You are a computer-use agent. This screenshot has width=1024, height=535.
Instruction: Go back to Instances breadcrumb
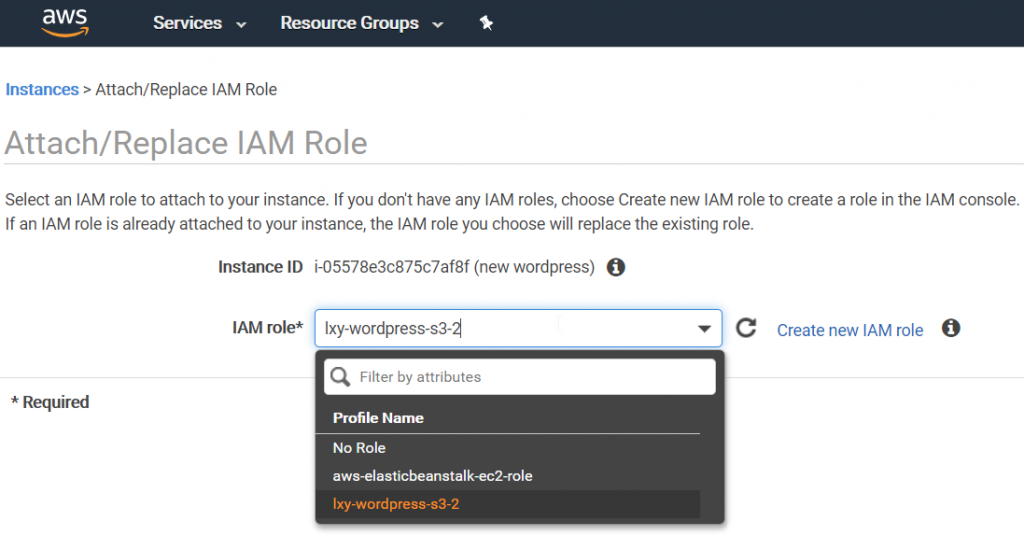(42, 89)
